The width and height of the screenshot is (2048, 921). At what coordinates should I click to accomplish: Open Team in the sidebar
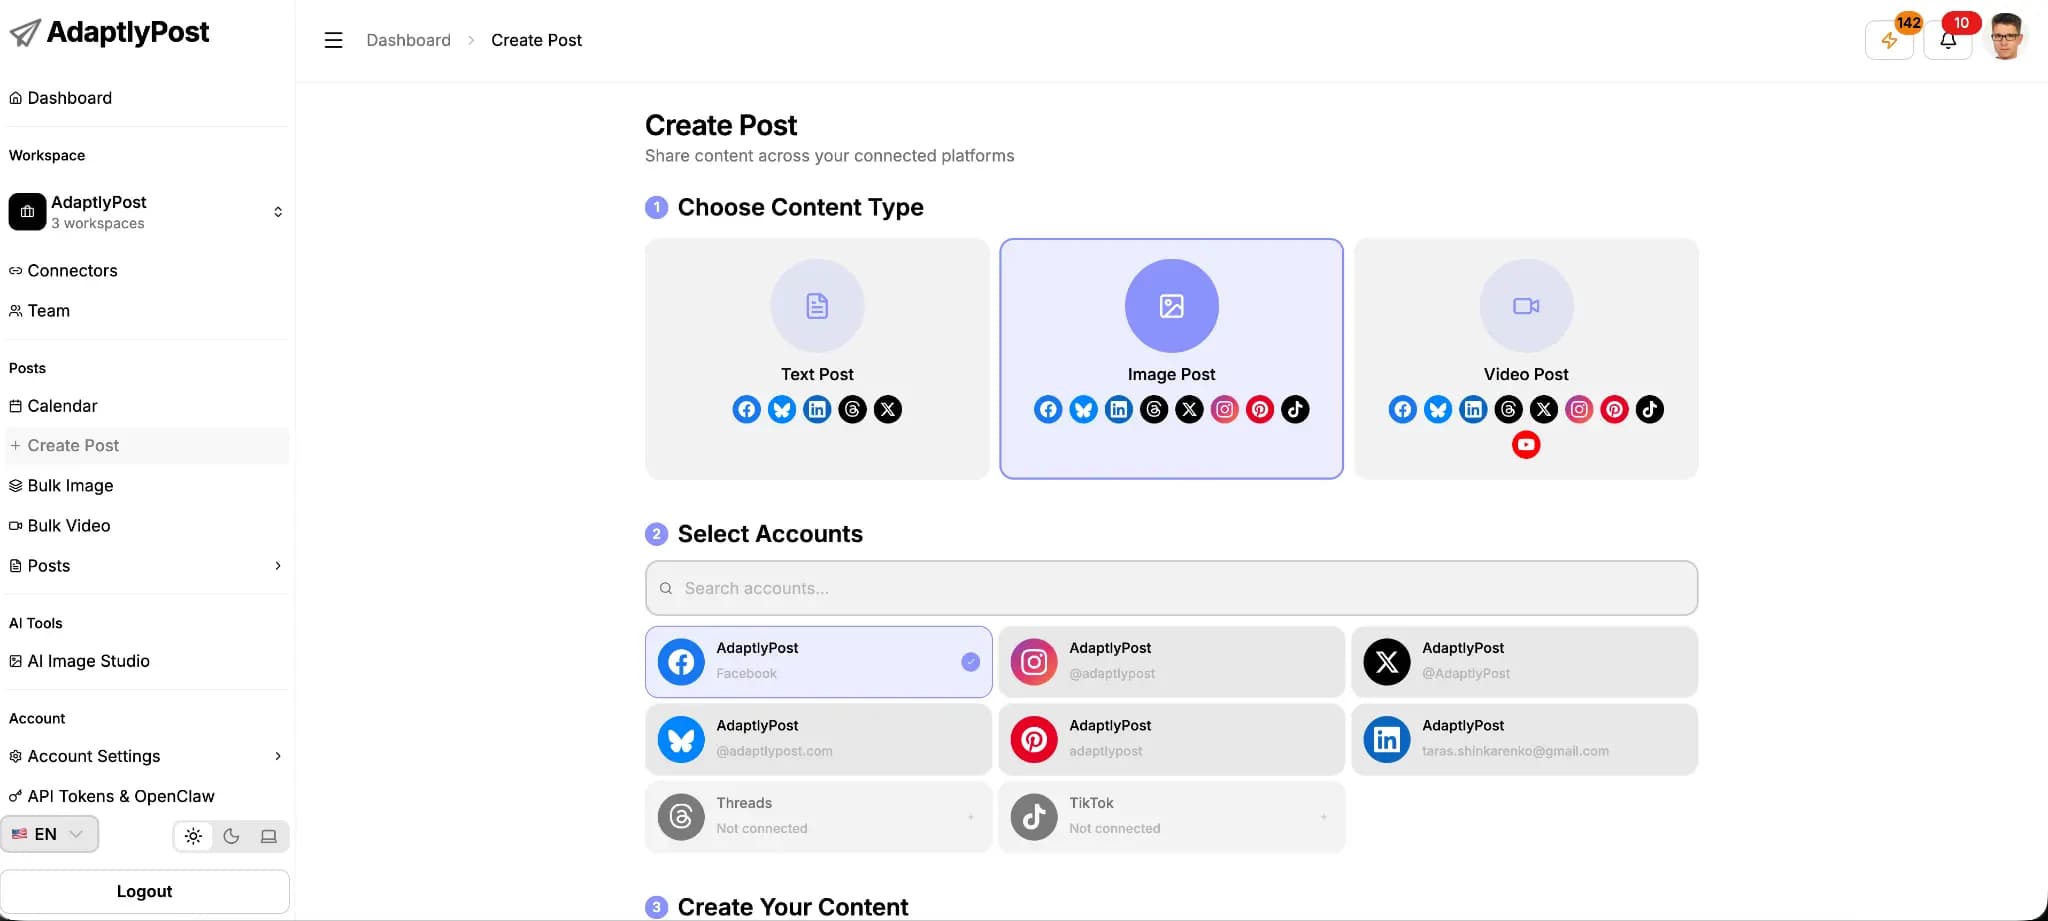(147, 311)
